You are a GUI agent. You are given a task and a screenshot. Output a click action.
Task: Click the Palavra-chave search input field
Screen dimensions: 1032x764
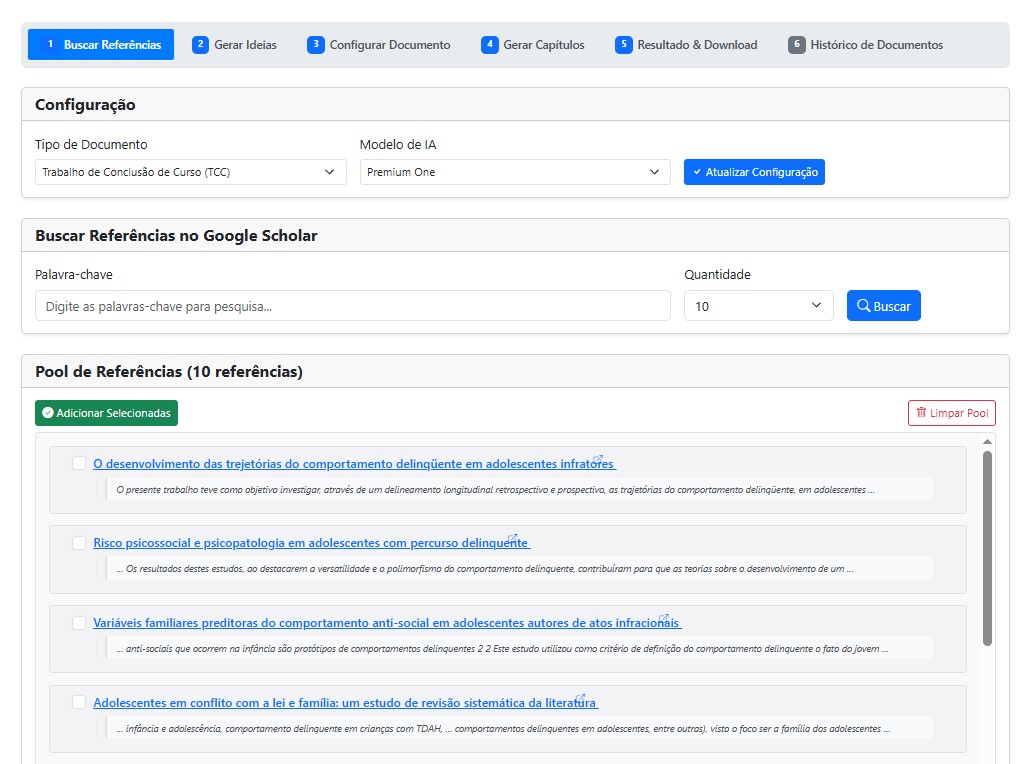[x=352, y=306]
